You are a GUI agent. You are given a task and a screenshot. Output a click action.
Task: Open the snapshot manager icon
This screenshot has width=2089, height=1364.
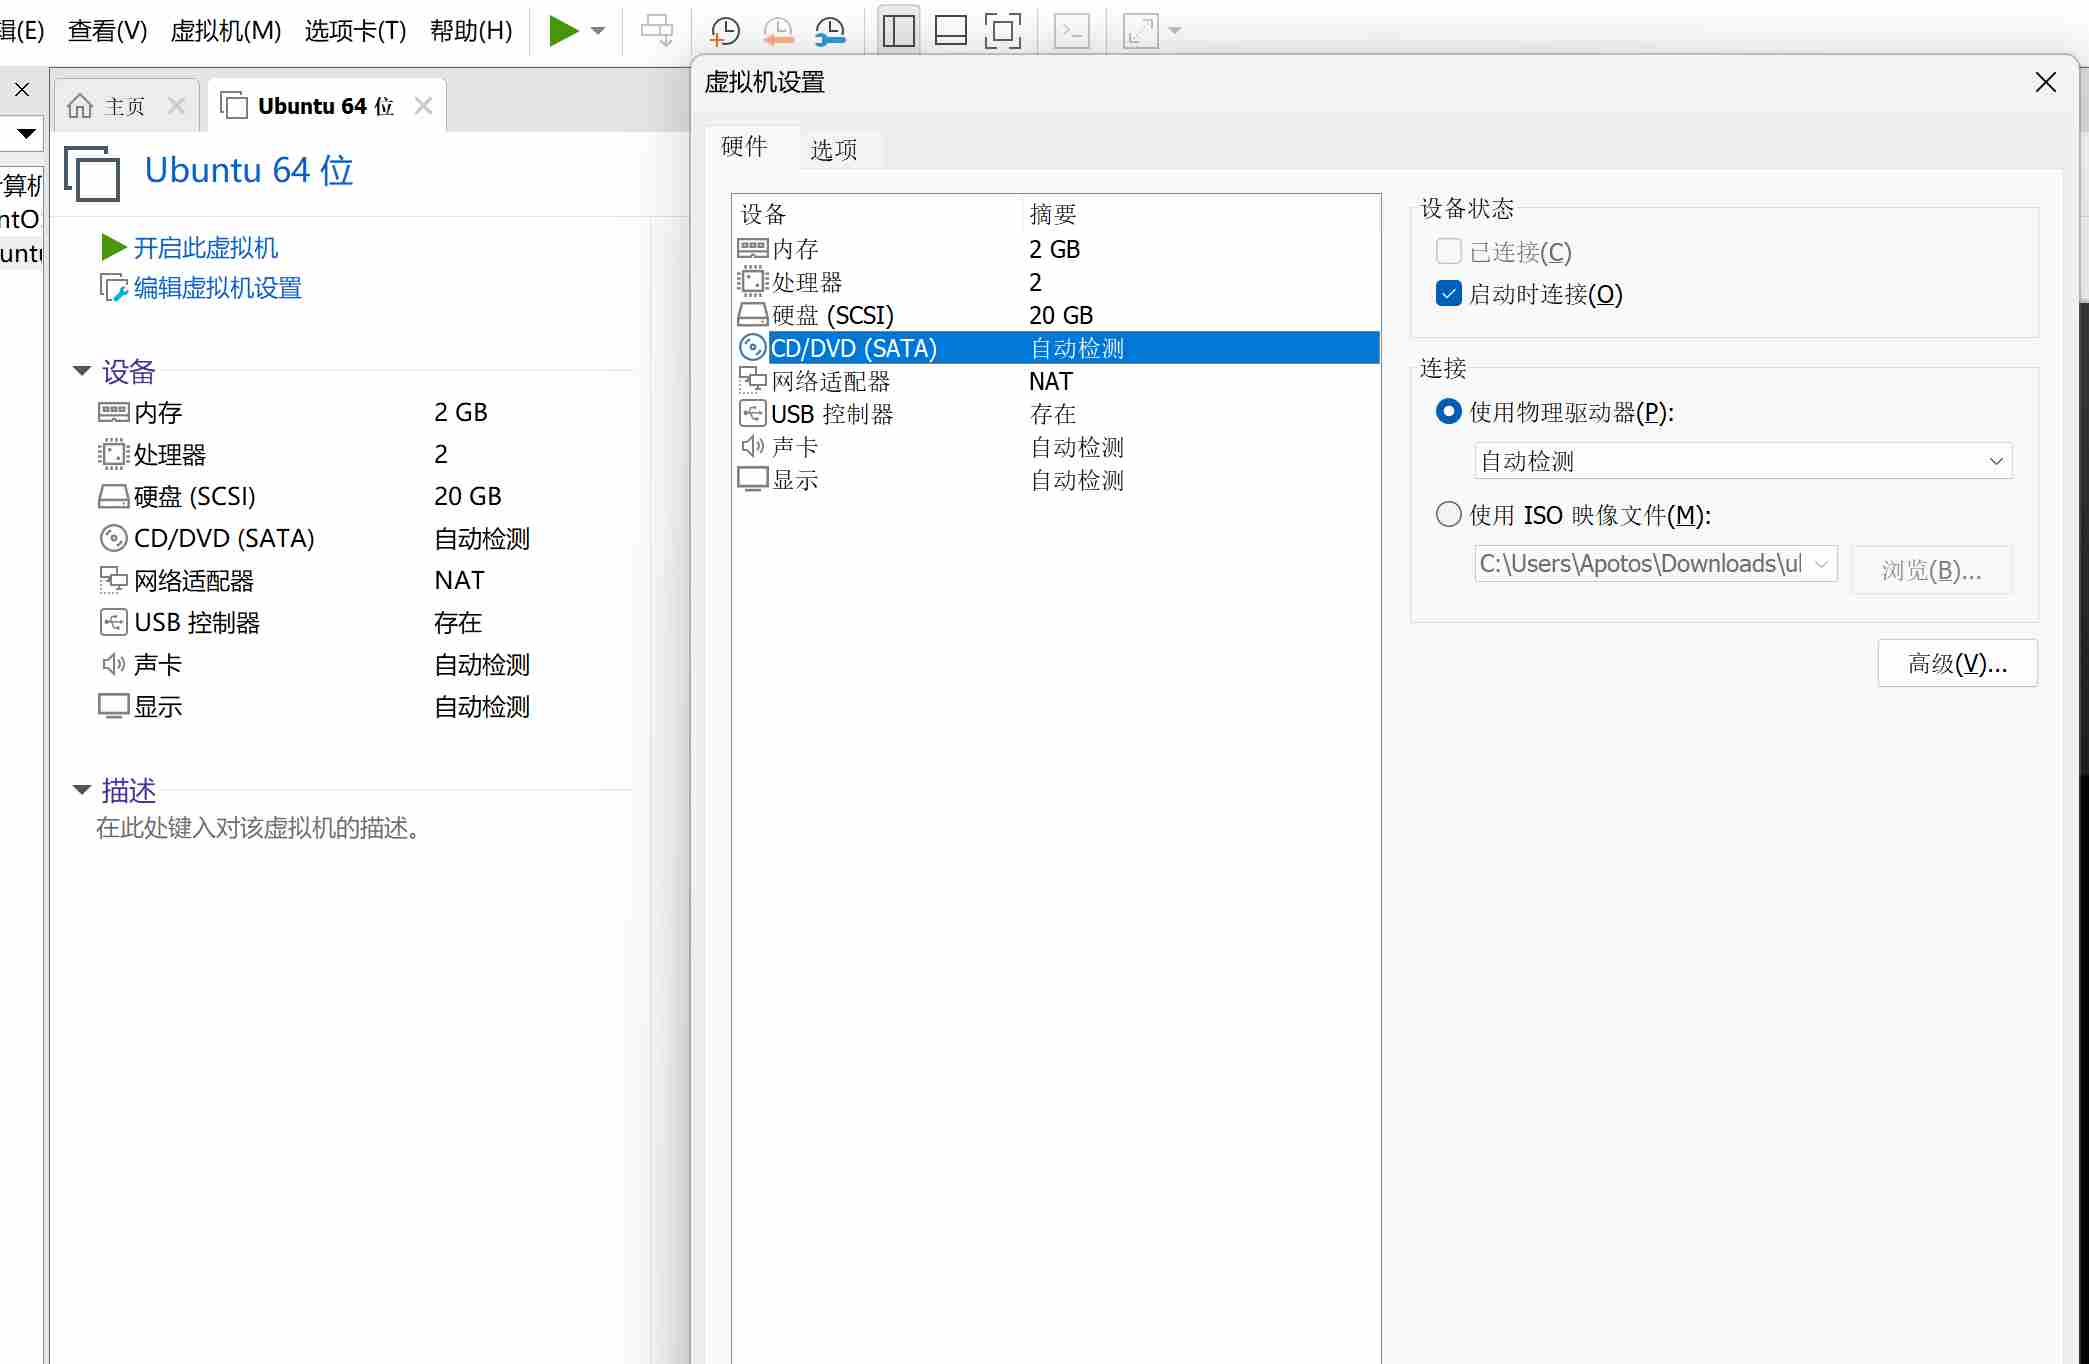coord(830,31)
